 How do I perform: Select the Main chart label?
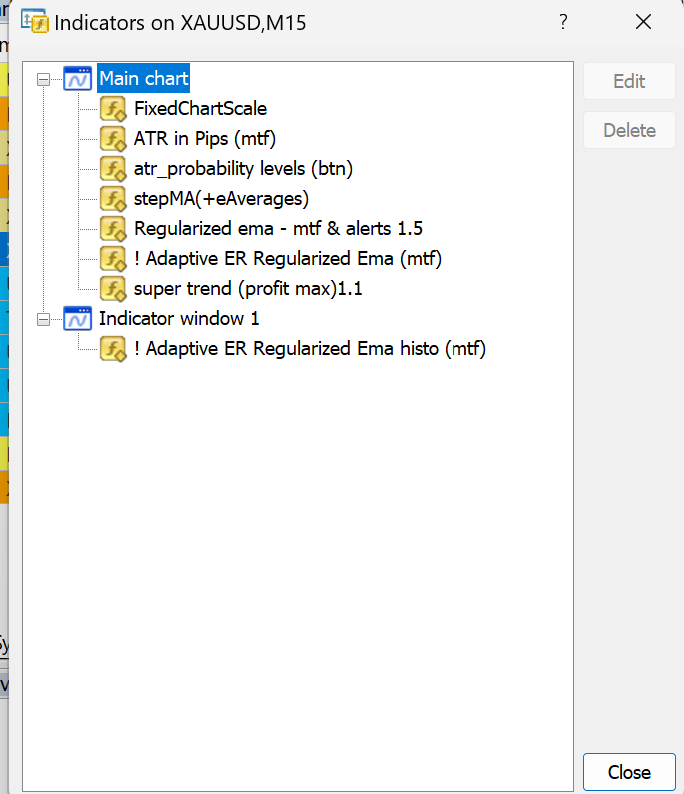click(x=144, y=78)
